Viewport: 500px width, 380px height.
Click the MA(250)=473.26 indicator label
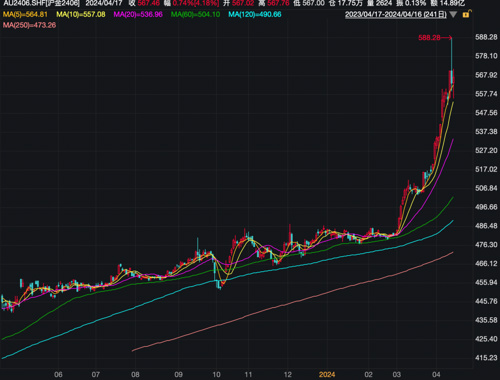tap(29, 25)
